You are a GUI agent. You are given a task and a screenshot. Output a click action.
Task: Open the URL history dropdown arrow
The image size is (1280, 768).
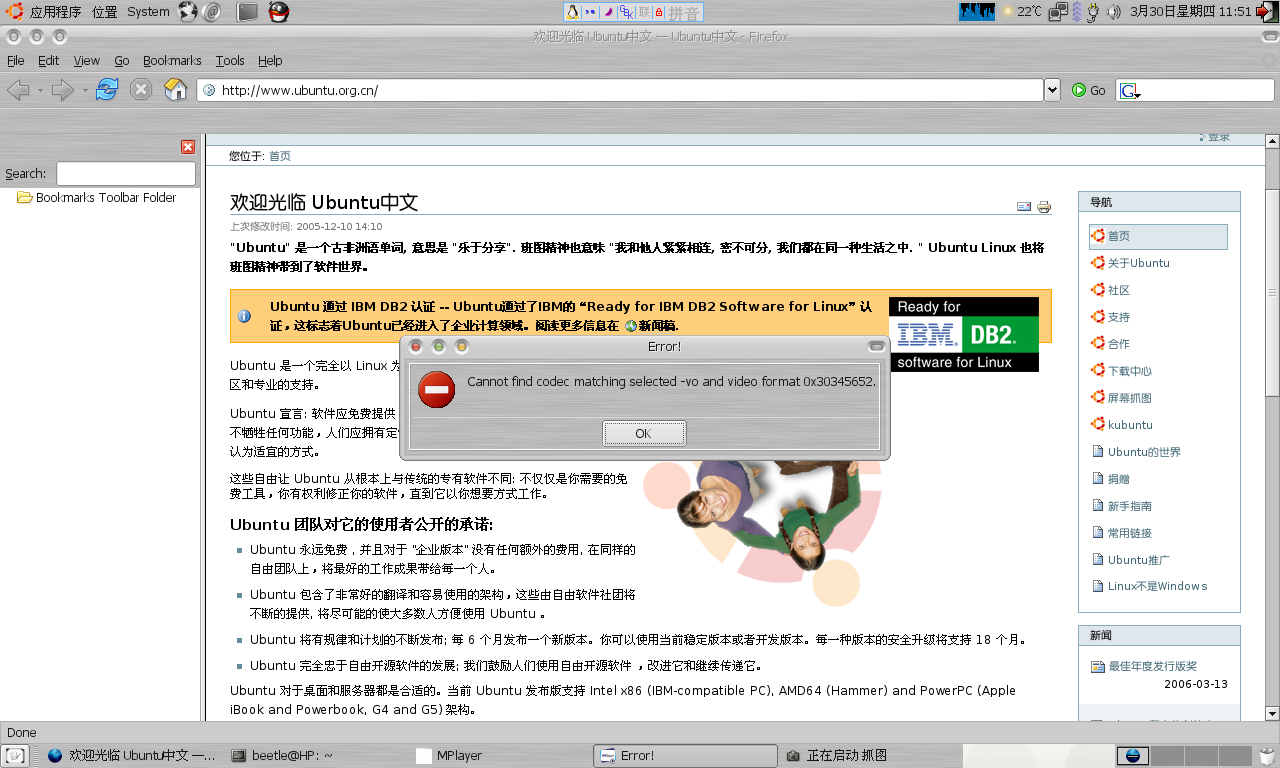point(1052,90)
